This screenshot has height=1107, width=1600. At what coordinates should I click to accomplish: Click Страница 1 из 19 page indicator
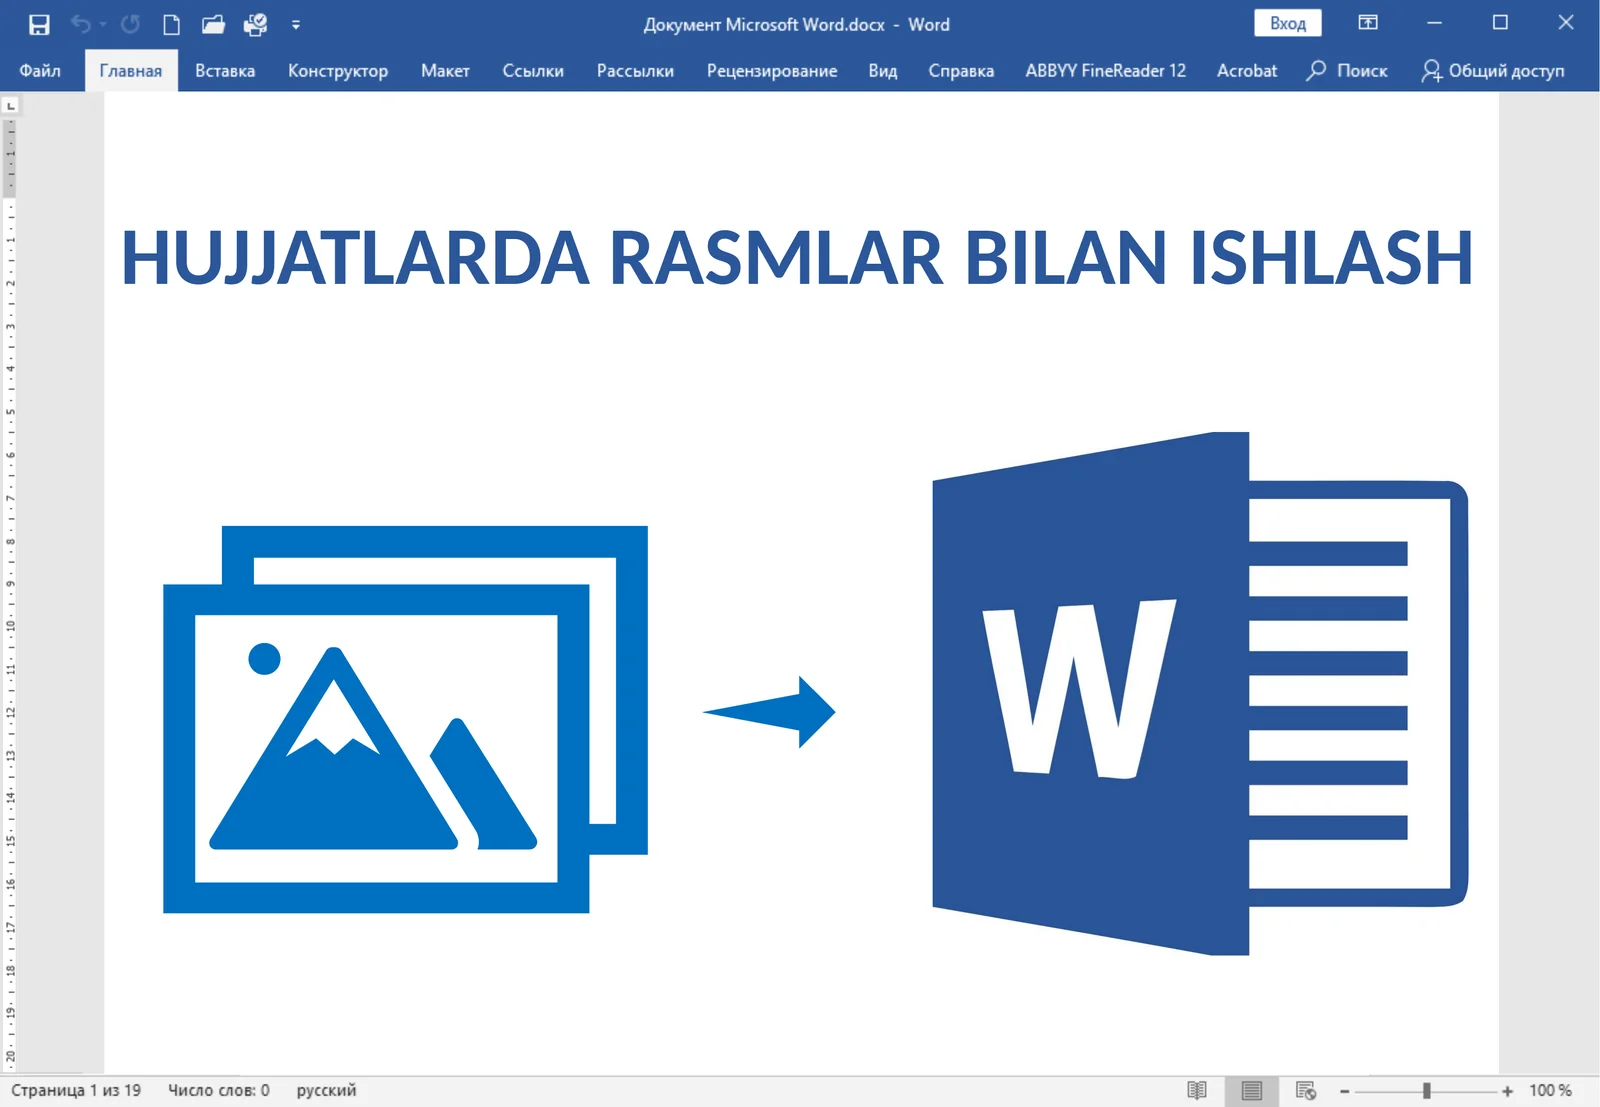click(x=76, y=1090)
